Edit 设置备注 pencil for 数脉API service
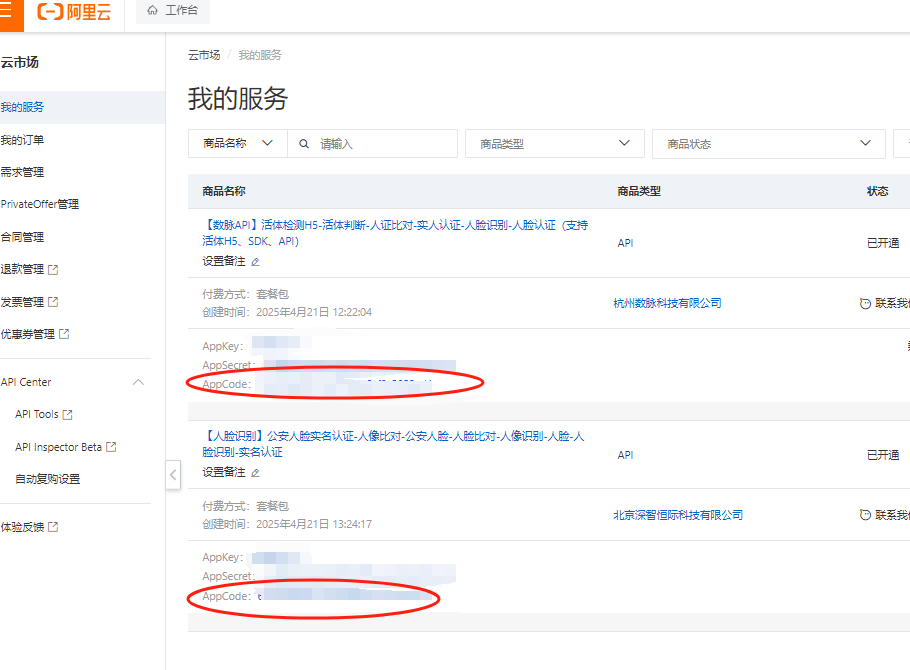The image size is (910, 670). [255, 262]
